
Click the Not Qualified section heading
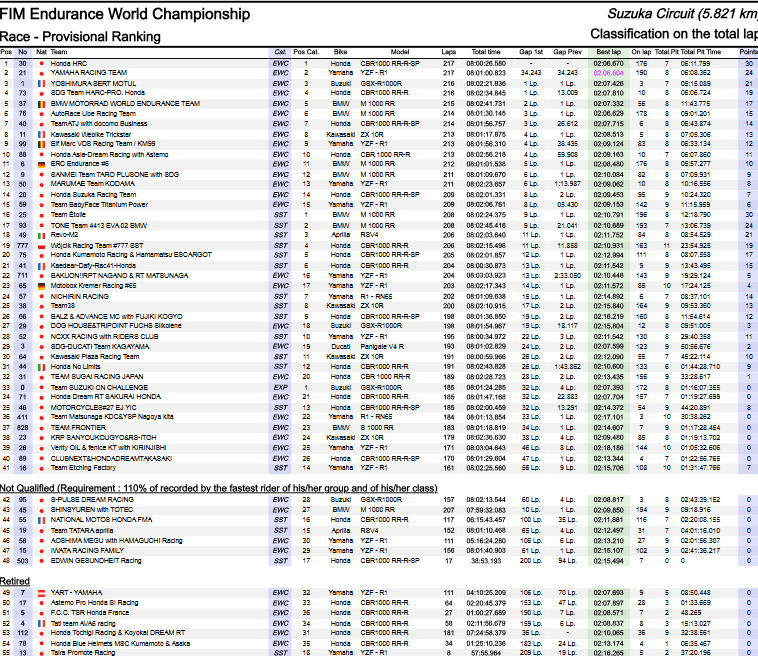coord(219,488)
